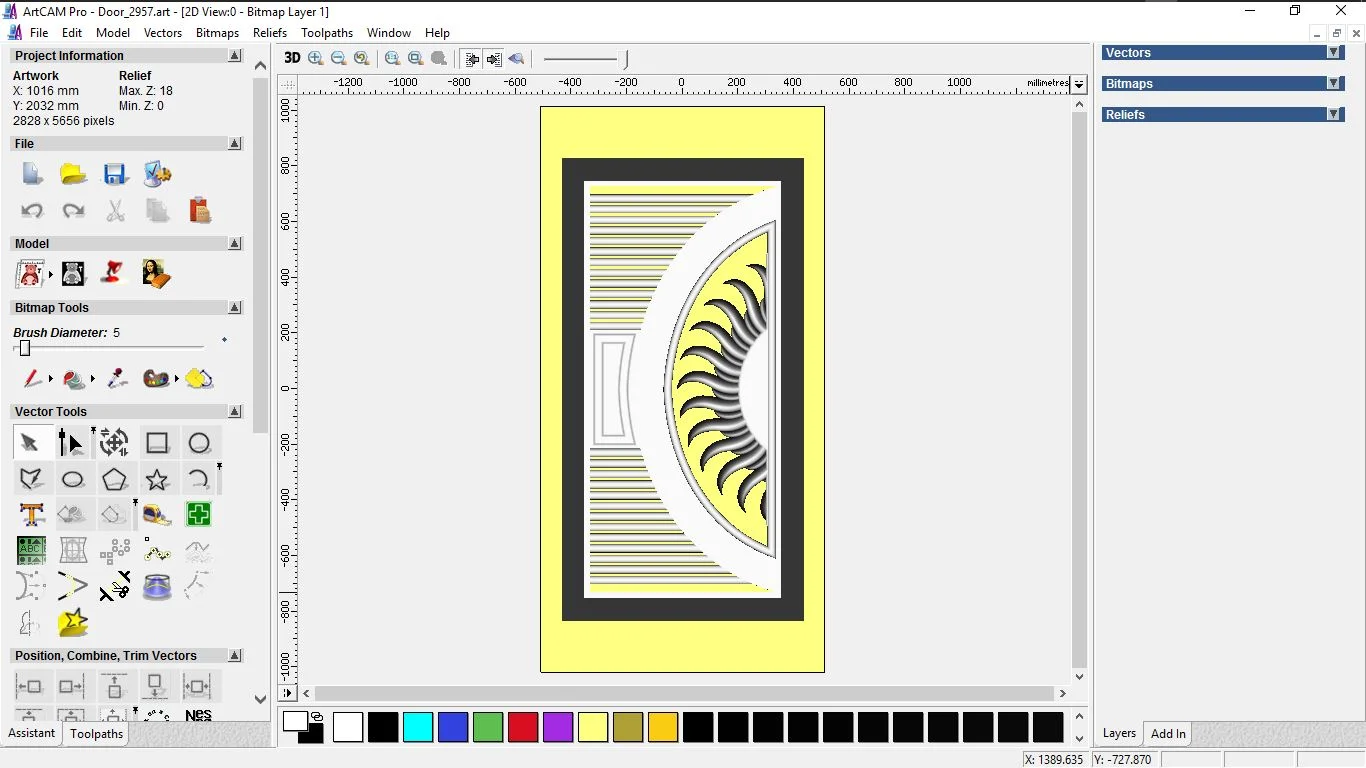Screen dimensions: 1366x768
Task: Select the Create Polygon vector tool
Action: pyautogui.click(x=114, y=479)
